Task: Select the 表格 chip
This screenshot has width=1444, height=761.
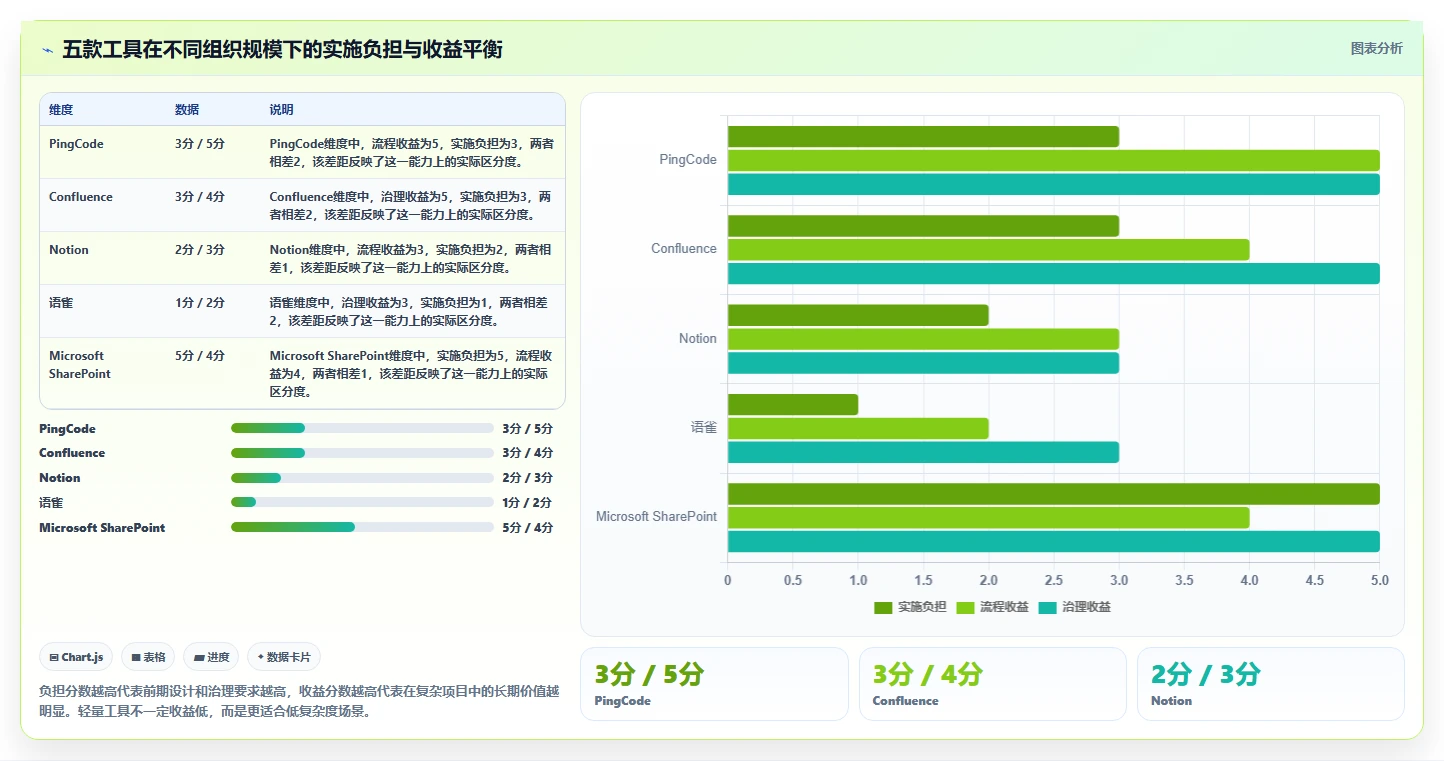Action: coord(148,657)
